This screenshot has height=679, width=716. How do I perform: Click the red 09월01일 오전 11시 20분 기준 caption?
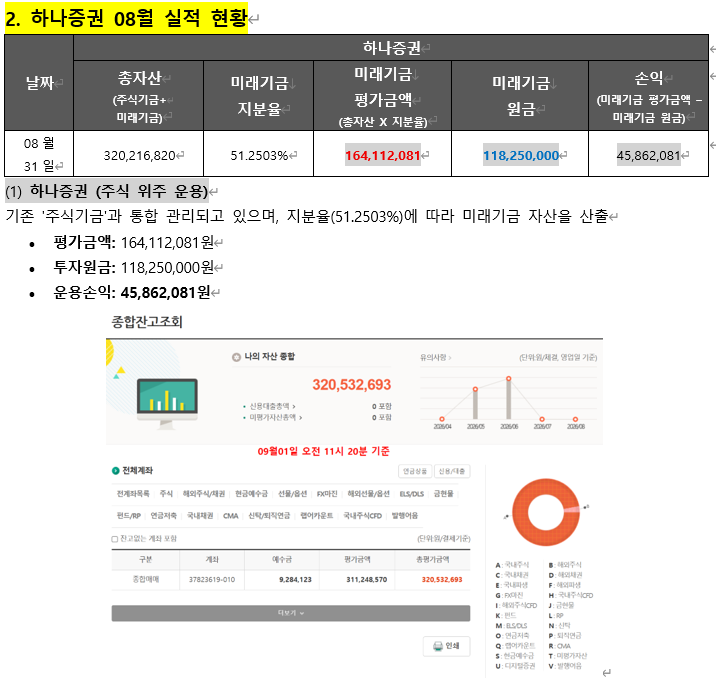coord(323,451)
